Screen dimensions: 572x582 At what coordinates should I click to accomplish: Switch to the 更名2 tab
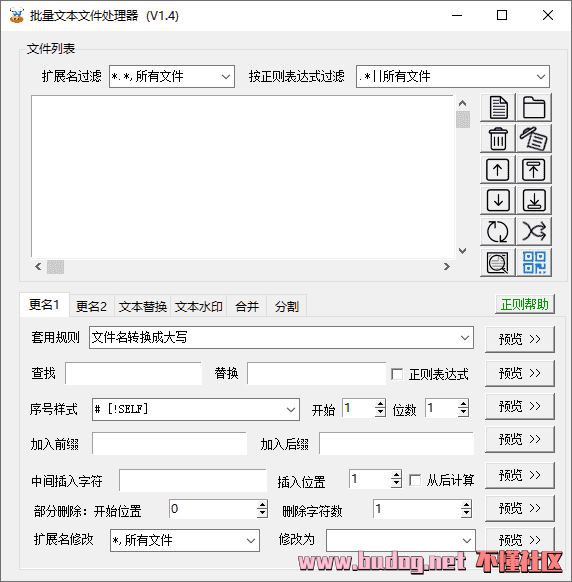[x=91, y=307]
